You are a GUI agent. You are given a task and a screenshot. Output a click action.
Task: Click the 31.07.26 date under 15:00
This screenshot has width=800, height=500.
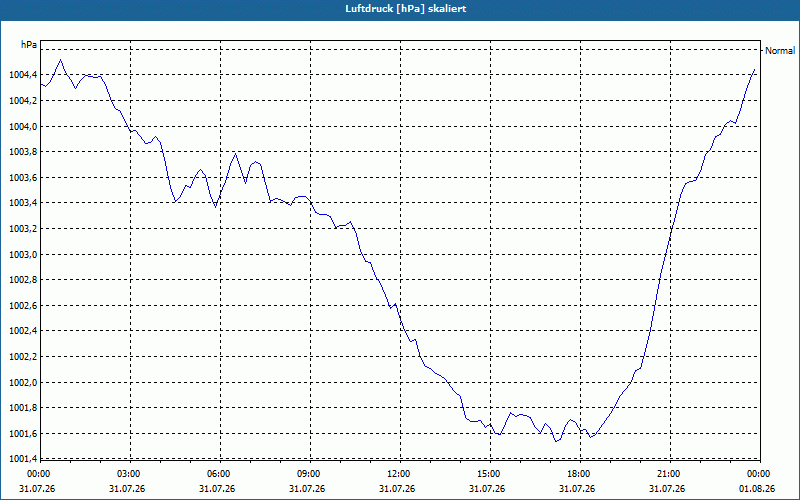[487, 489]
